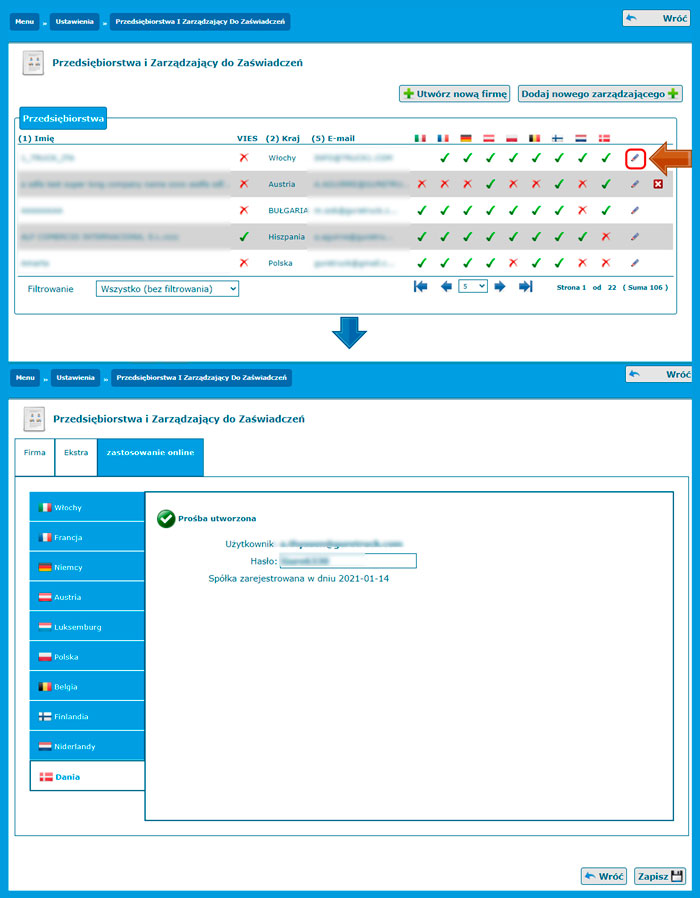The image size is (700, 898).
Task: Select 'zastosowanie online' tab
Action: [x=151, y=457]
